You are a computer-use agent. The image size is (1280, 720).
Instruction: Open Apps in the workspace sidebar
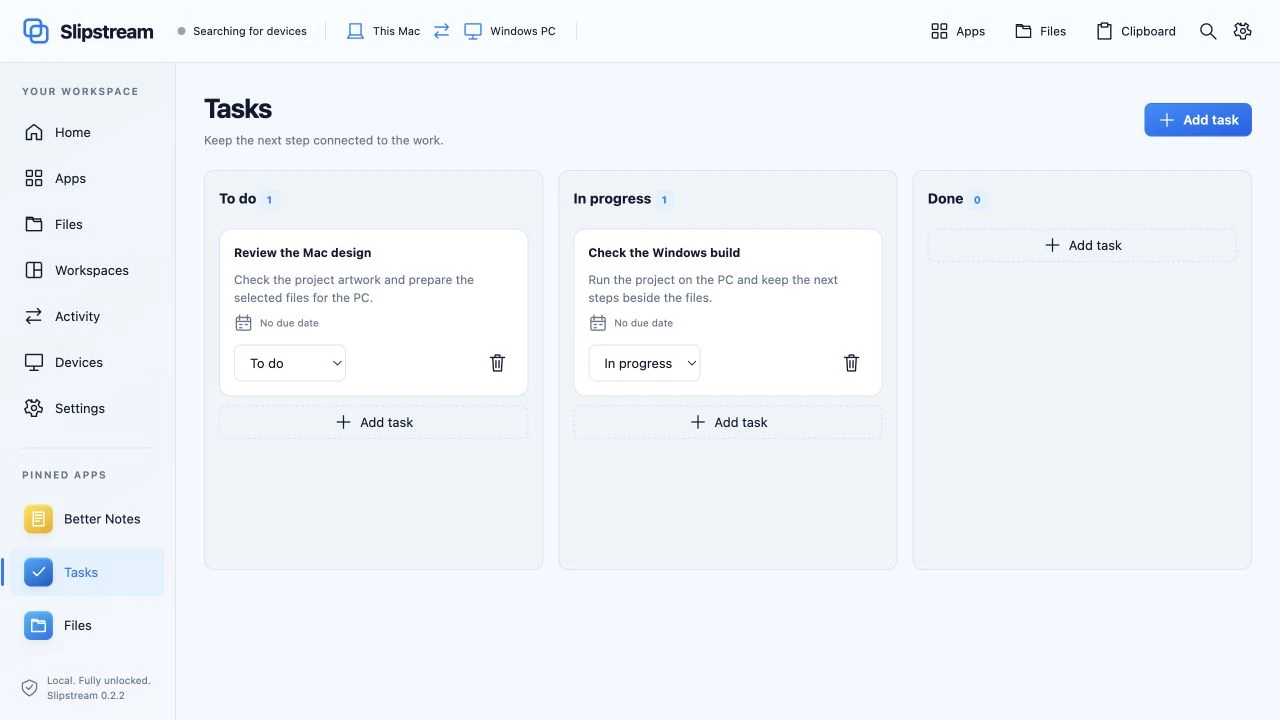pyautogui.click(x=88, y=178)
